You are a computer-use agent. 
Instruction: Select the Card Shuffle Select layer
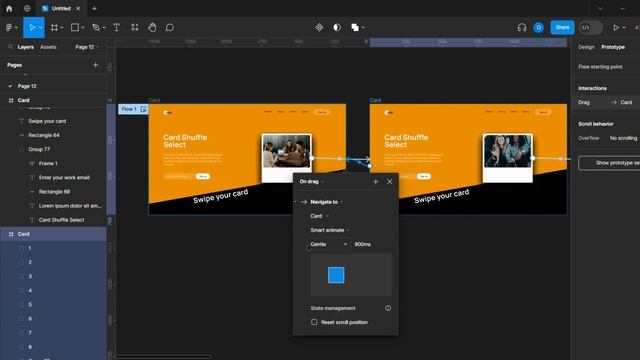pyautogui.click(x=53, y=220)
